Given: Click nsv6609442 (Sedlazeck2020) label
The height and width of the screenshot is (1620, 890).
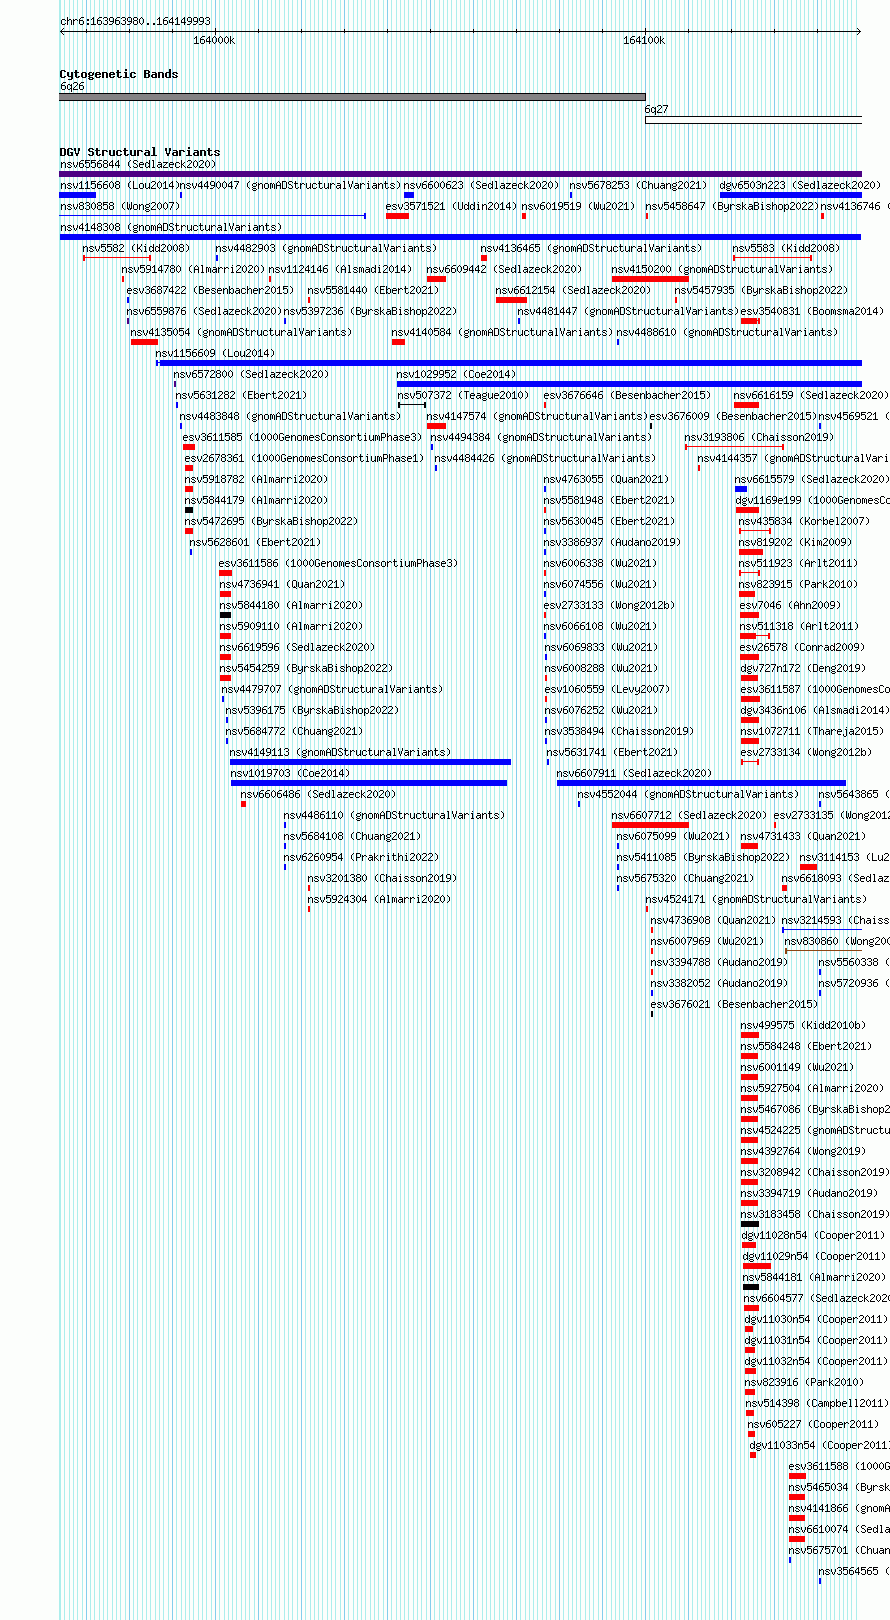Looking at the screenshot, I should [504, 269].
